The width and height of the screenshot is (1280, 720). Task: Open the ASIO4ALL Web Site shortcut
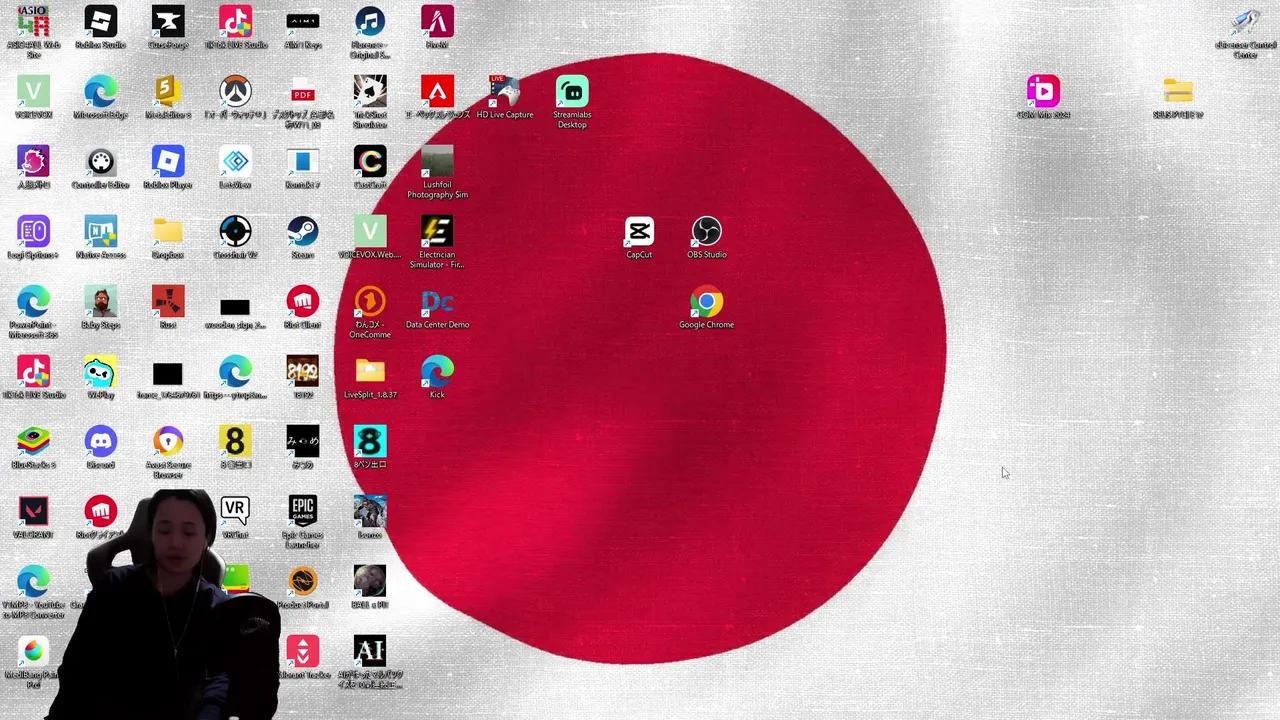tap(33, 24)
